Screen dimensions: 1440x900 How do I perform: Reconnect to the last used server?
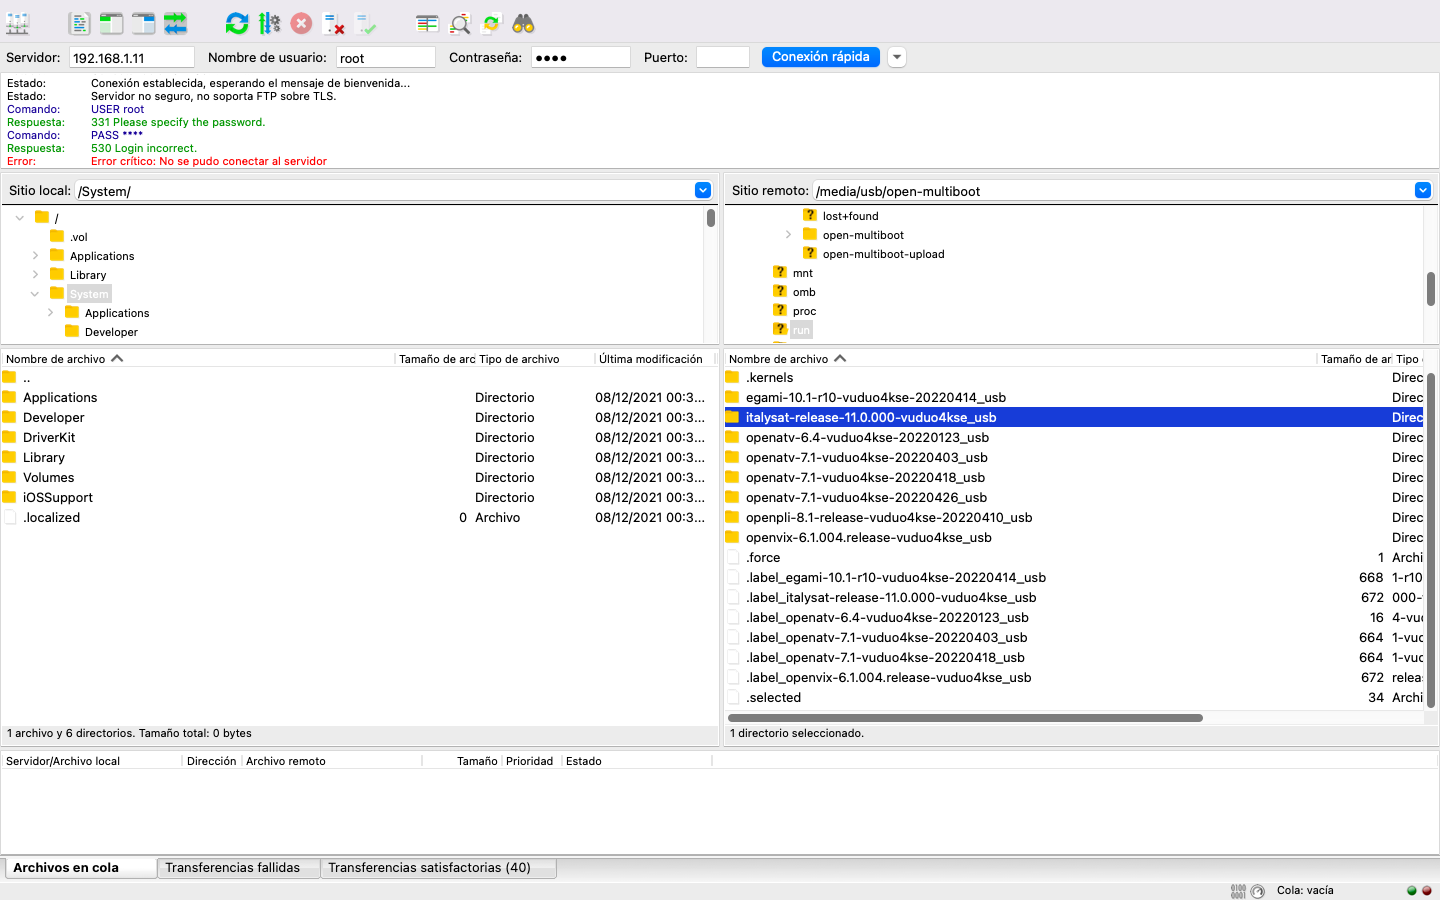pyautogui.click(x=365, y=23)
